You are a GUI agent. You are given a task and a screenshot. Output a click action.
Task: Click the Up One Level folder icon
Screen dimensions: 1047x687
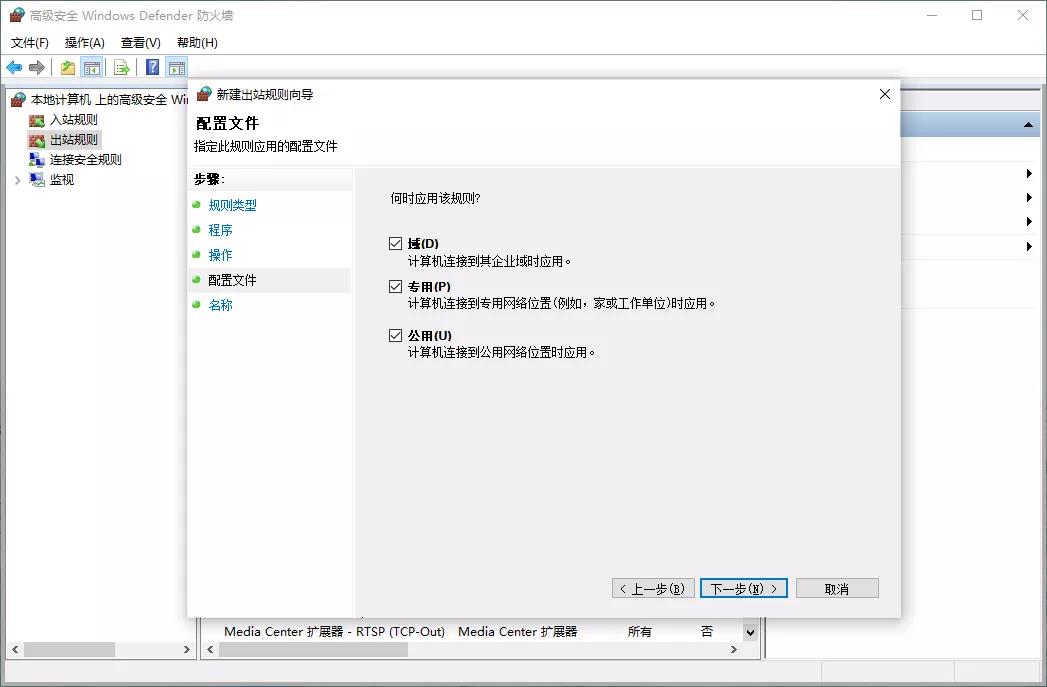[66, 67]
